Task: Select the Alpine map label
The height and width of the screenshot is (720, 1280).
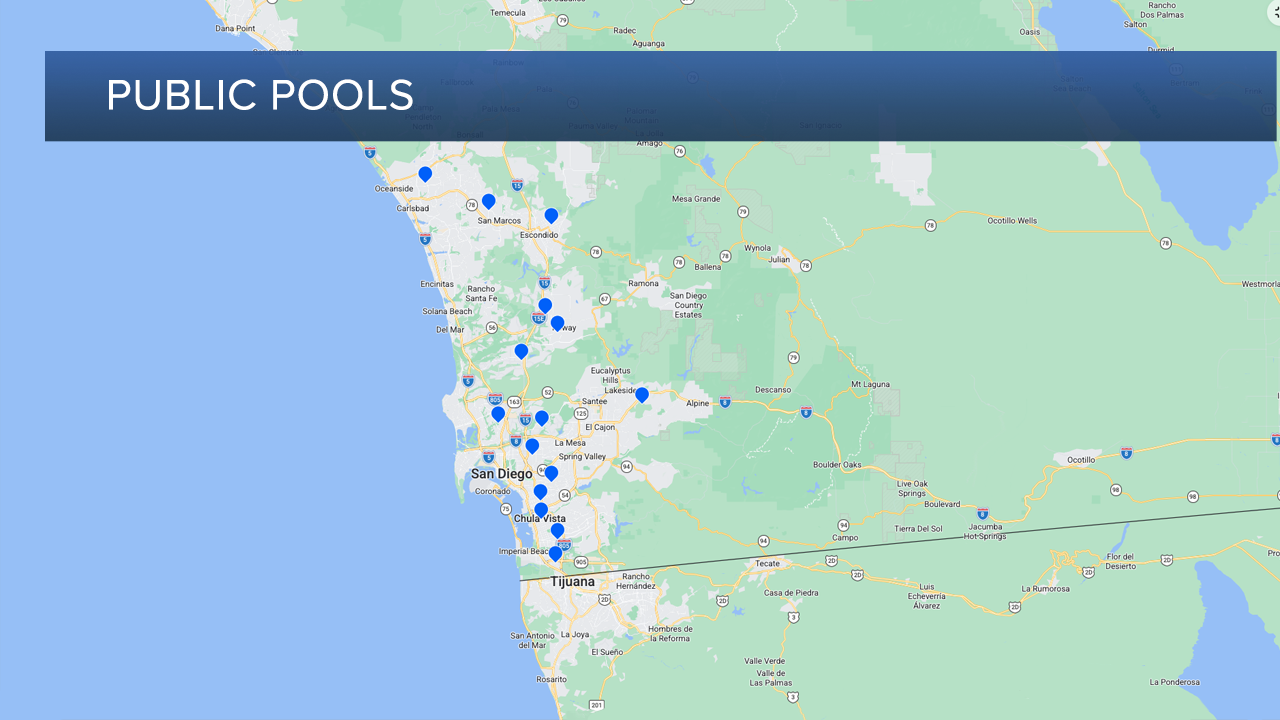Action: tap(697, 403)
